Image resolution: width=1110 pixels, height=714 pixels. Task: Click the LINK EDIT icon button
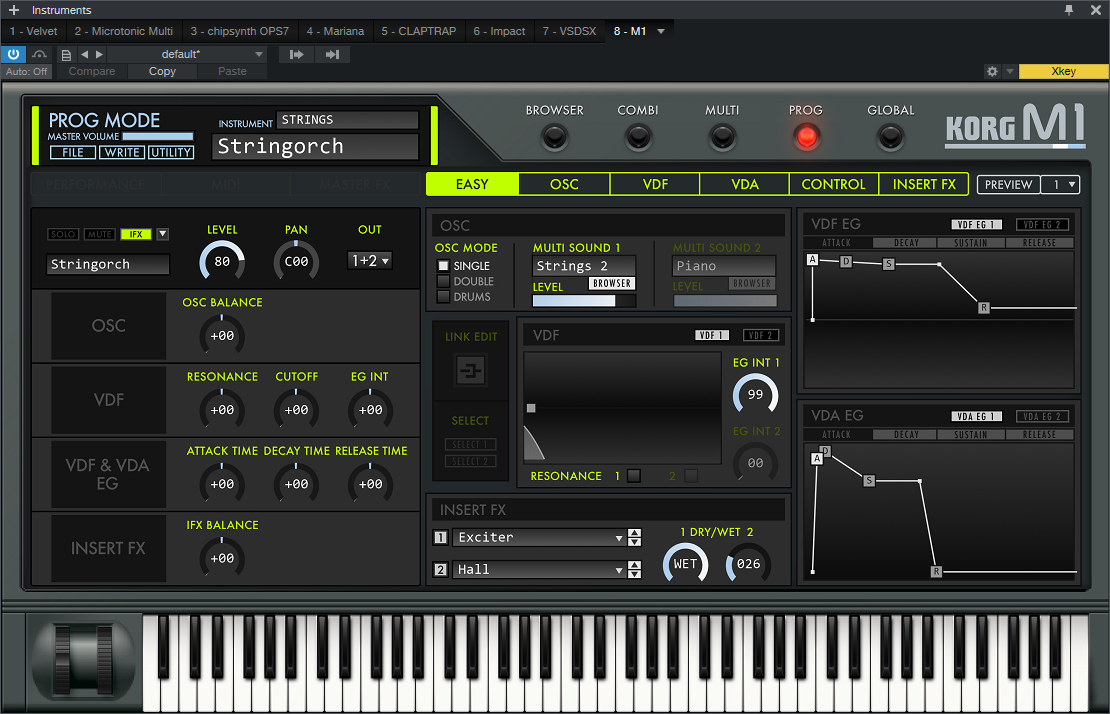470,370
